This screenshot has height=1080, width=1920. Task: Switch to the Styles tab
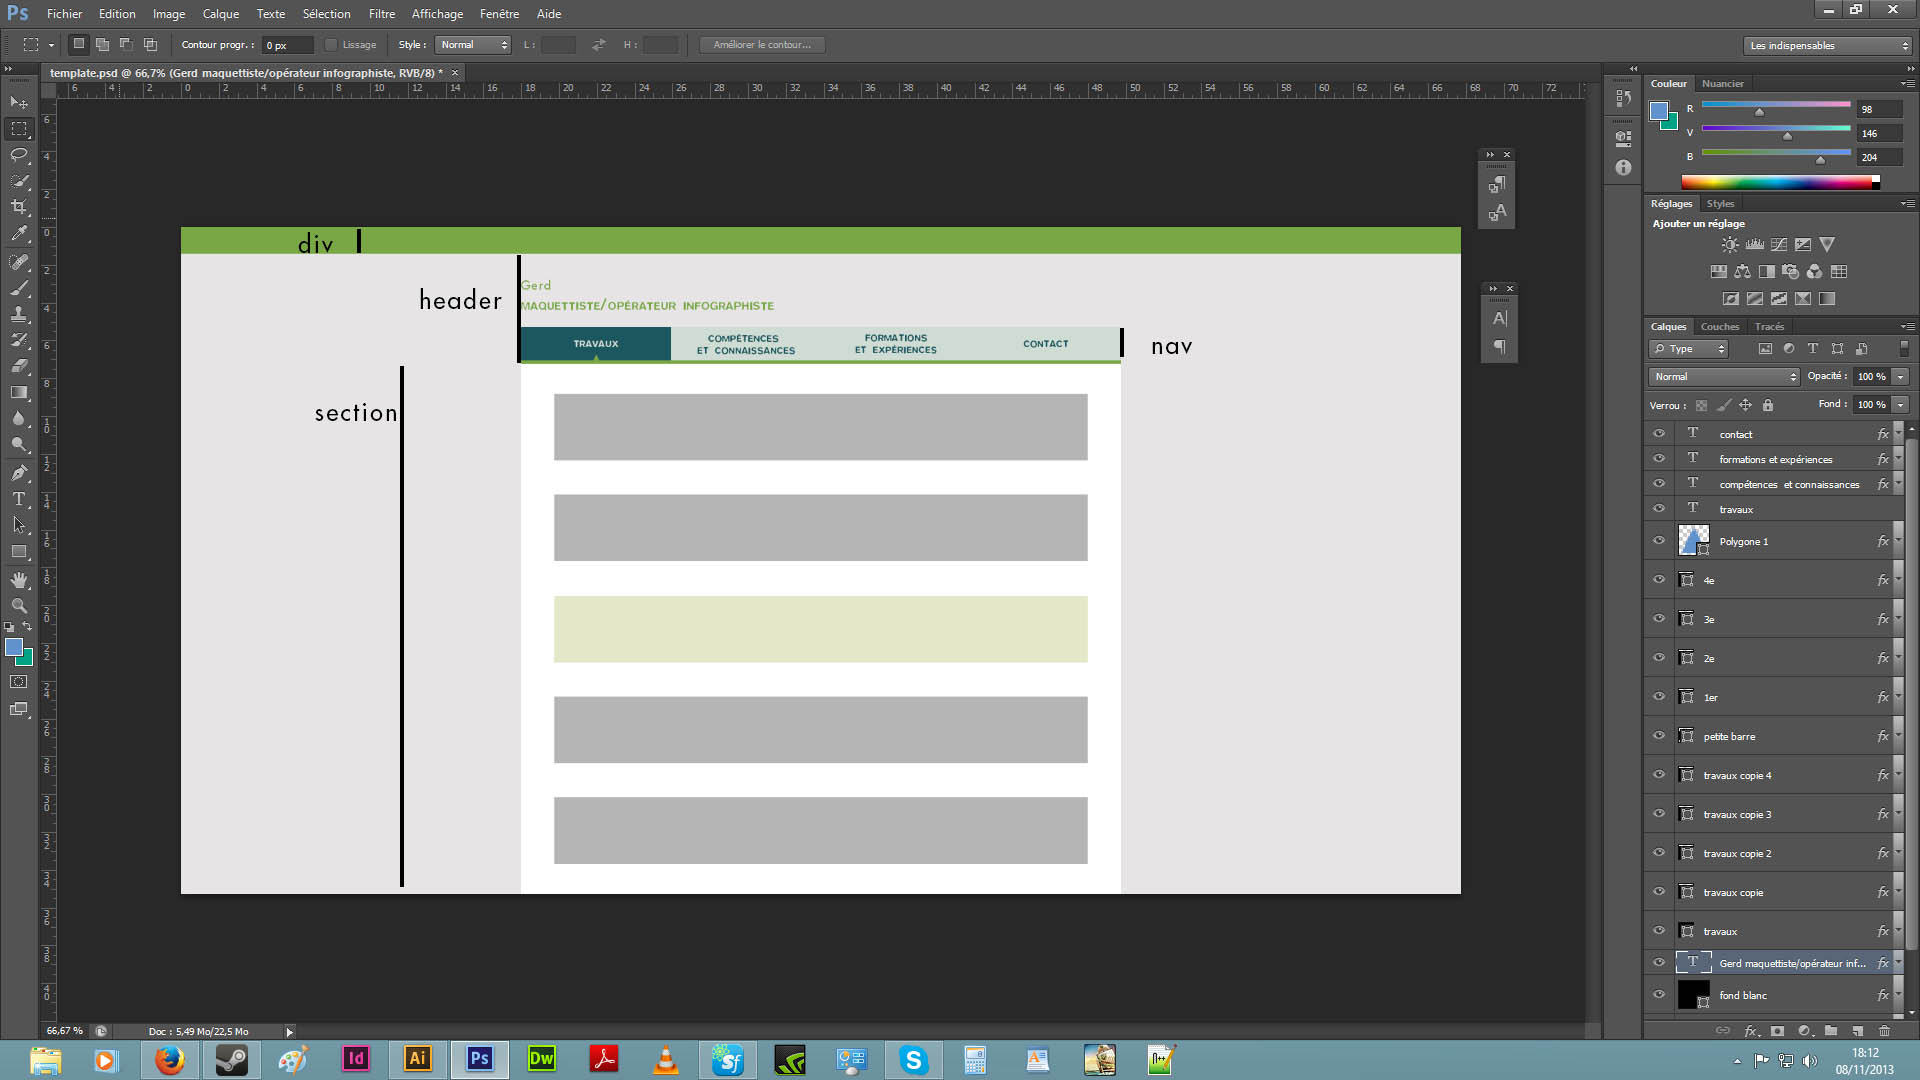pos(1721,204)
